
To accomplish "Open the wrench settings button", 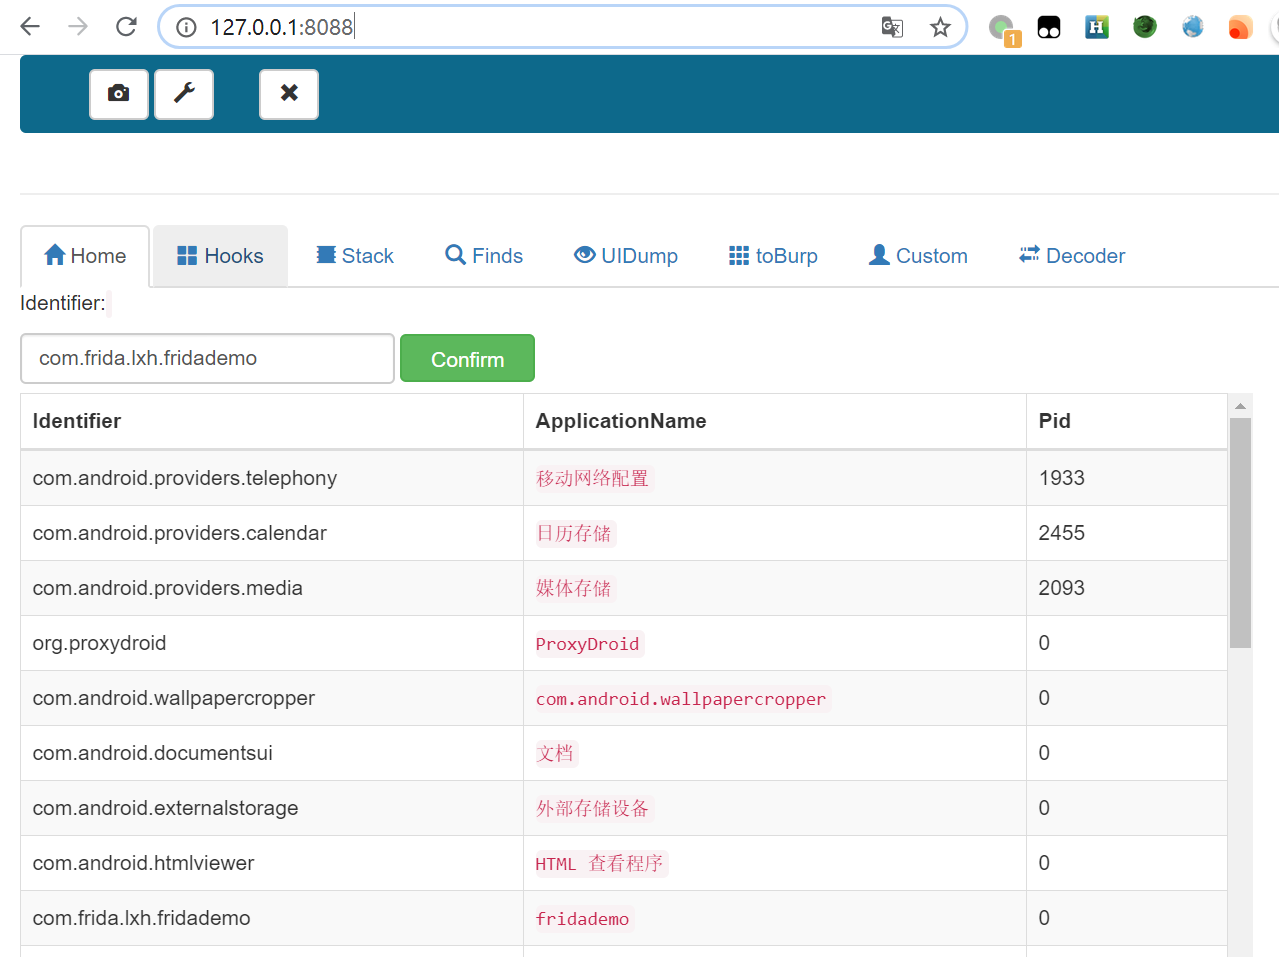I will tap(184, 94).
